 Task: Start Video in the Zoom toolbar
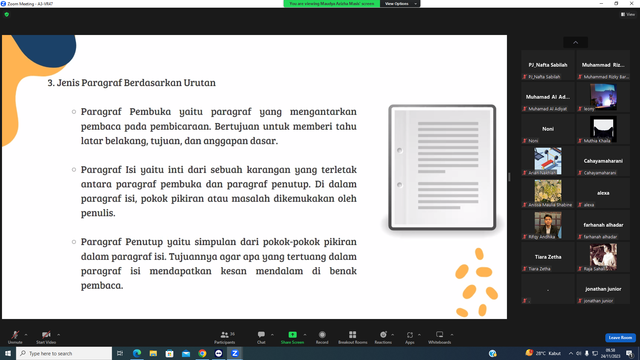(46, 337)
